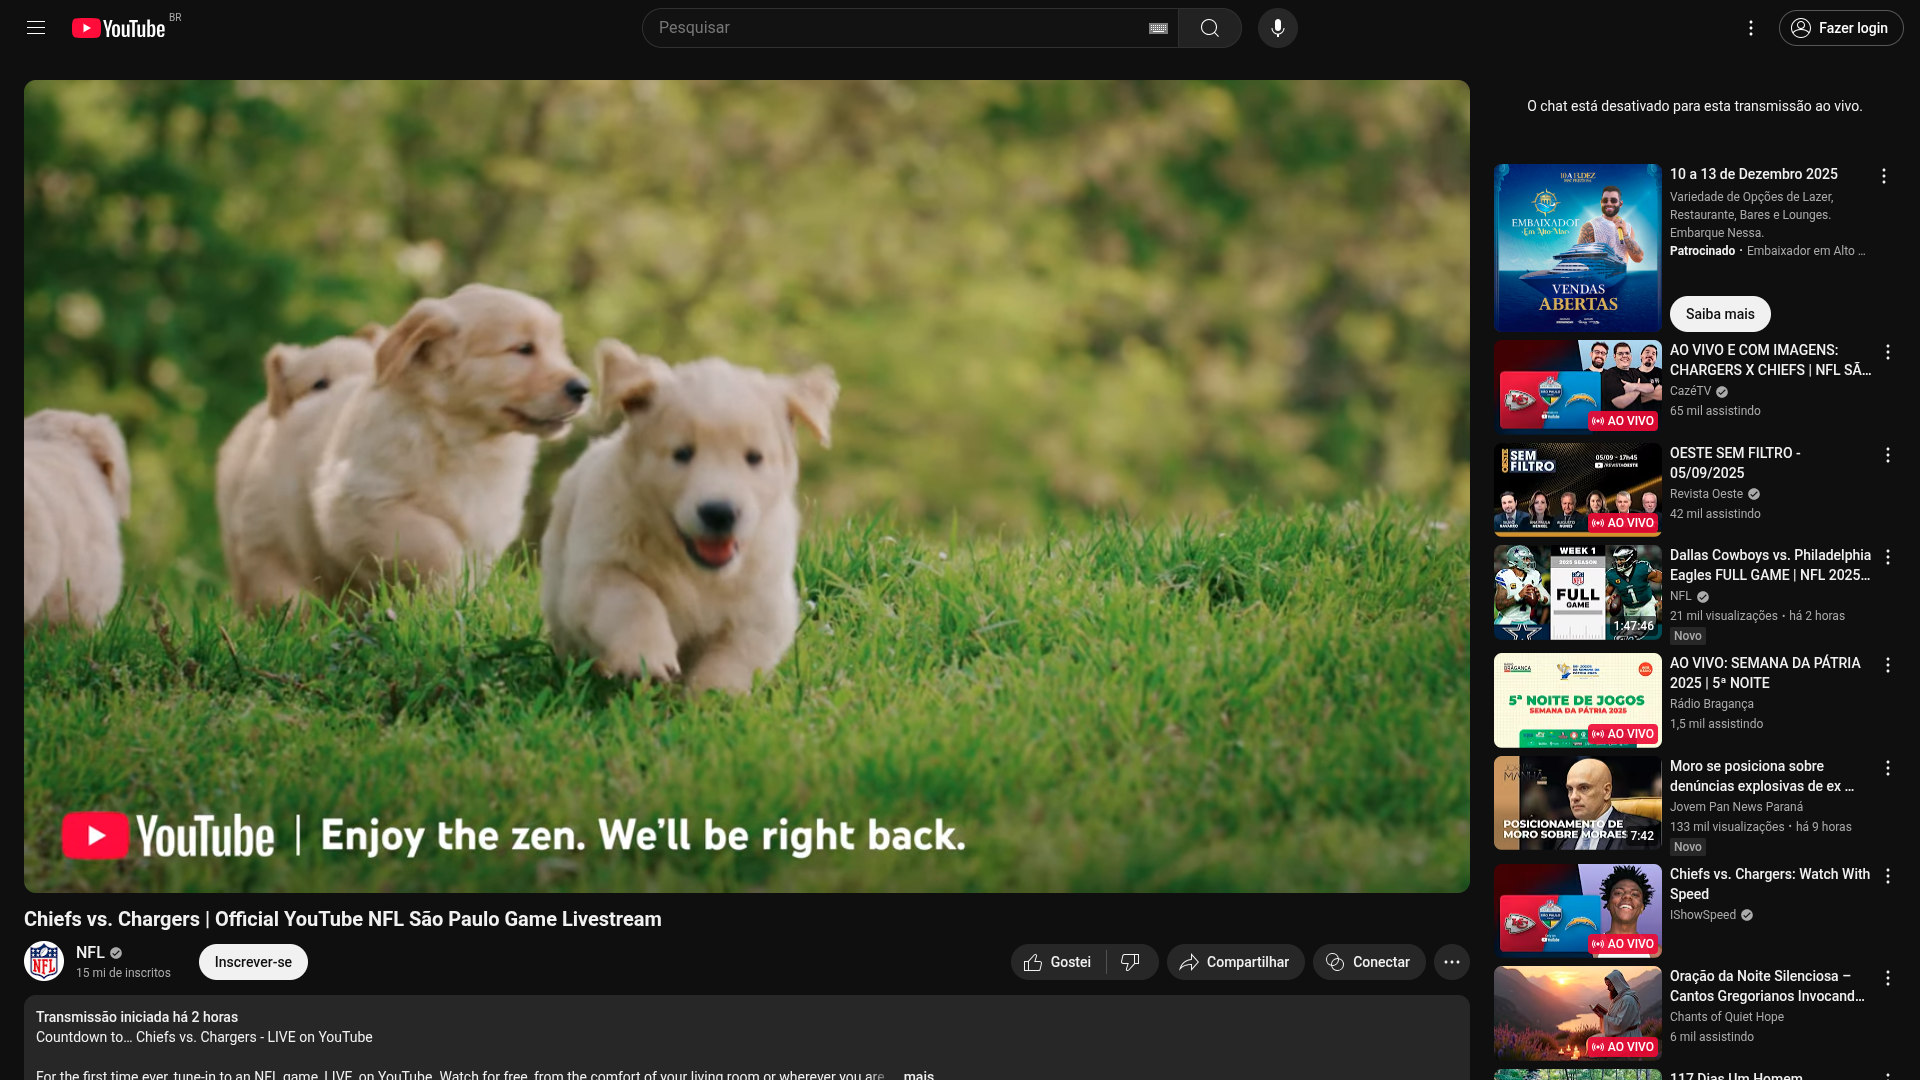Open Watch With Speed thumbnail
1920x1080 pixels.
(1578, 911)
